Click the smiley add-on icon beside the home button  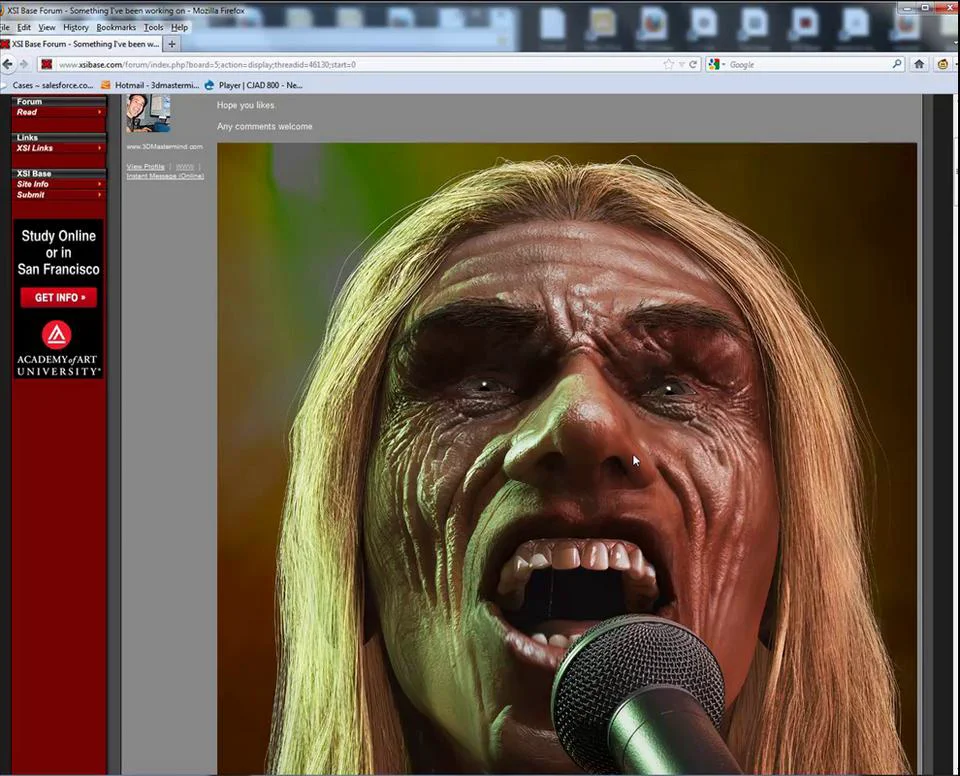[x=943, y=64]
